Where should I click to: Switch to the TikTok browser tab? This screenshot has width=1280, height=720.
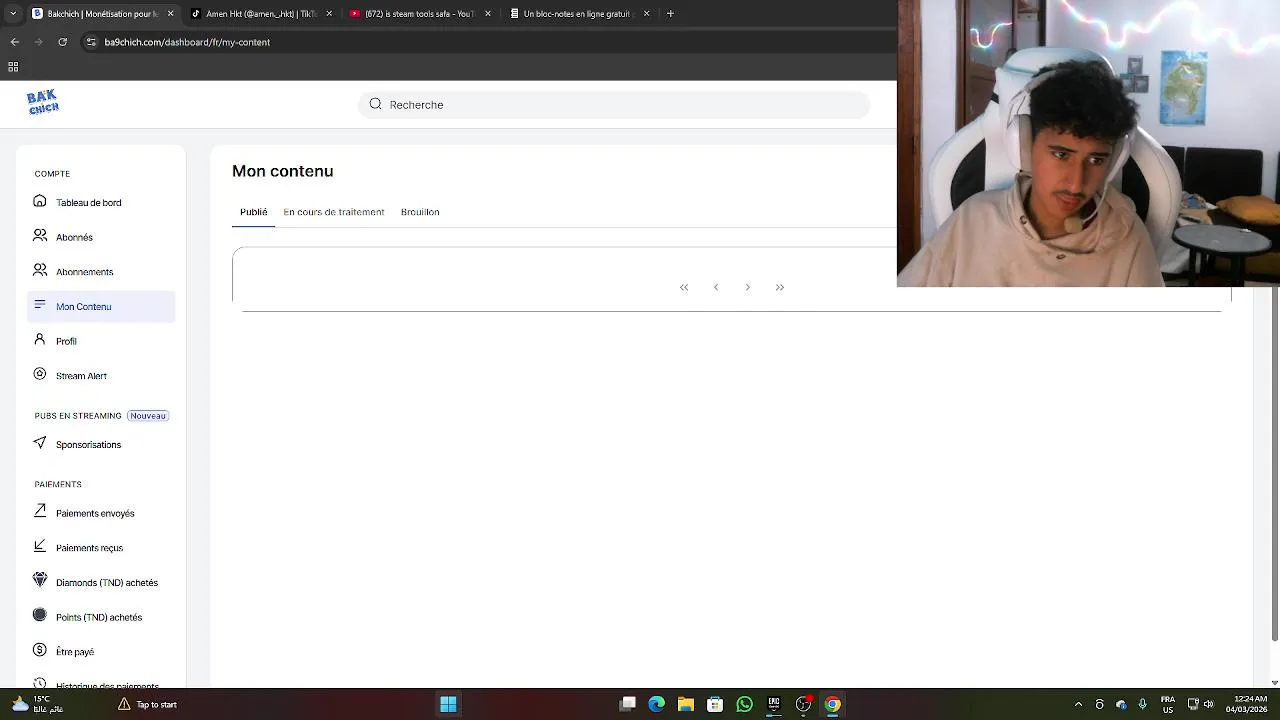point(260,14)
